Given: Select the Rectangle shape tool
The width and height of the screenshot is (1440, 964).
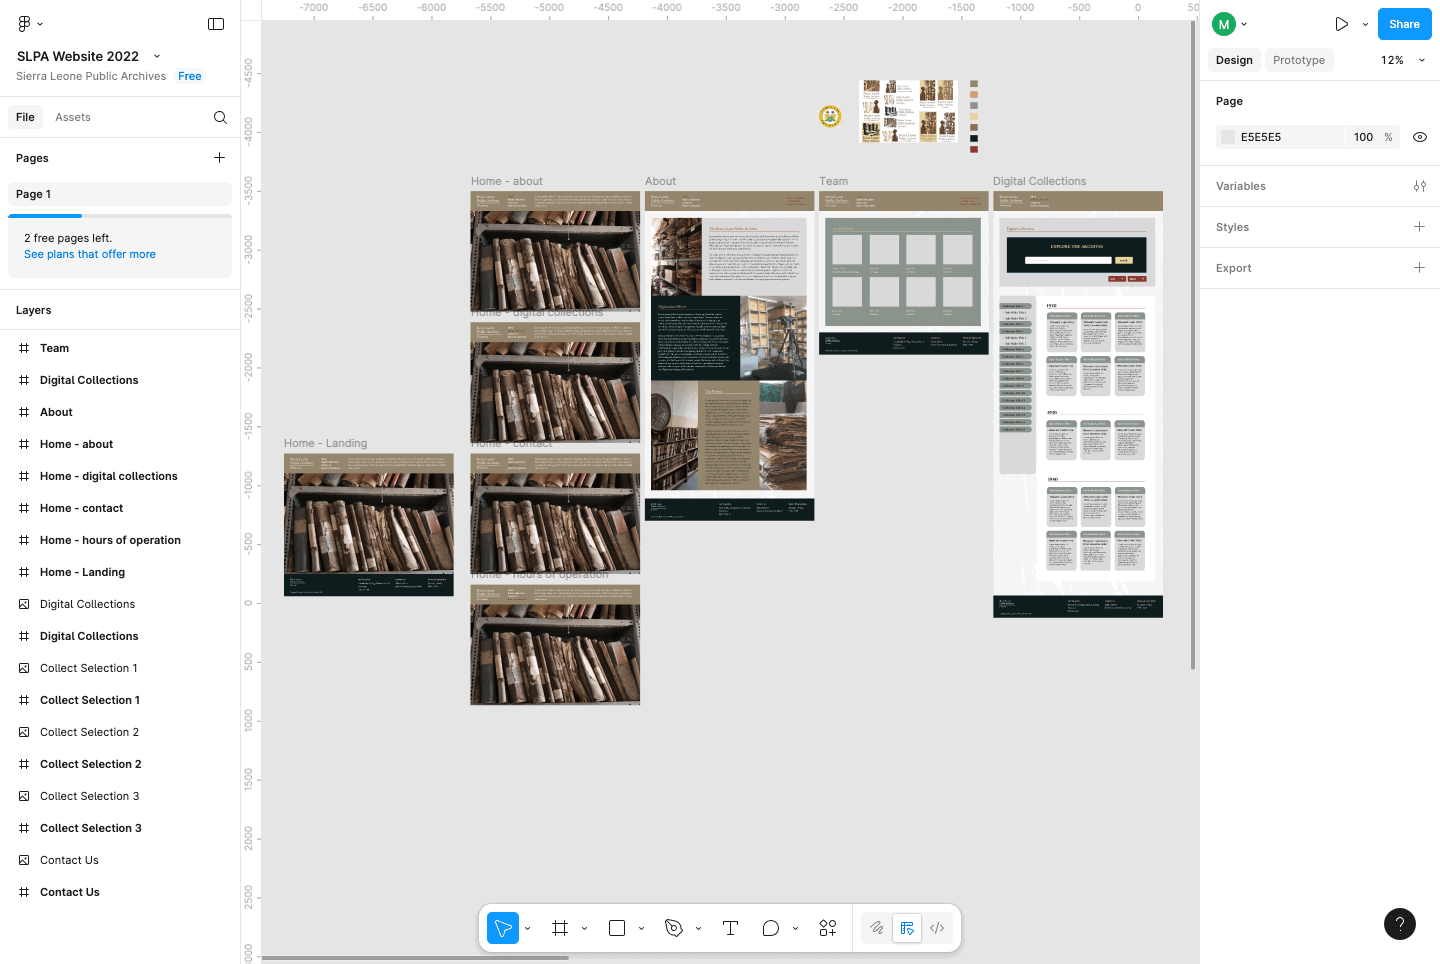Looking at the screenshot, I should click(617, 928).
